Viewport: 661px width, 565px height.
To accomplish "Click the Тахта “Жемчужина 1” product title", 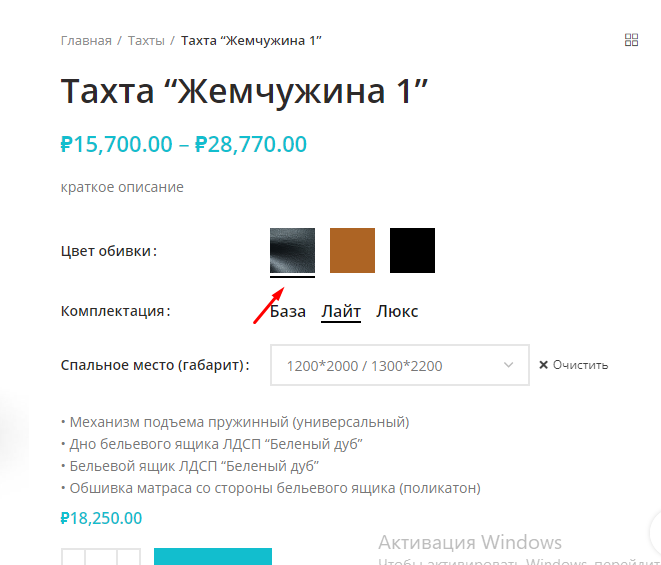I will point(245,91).
